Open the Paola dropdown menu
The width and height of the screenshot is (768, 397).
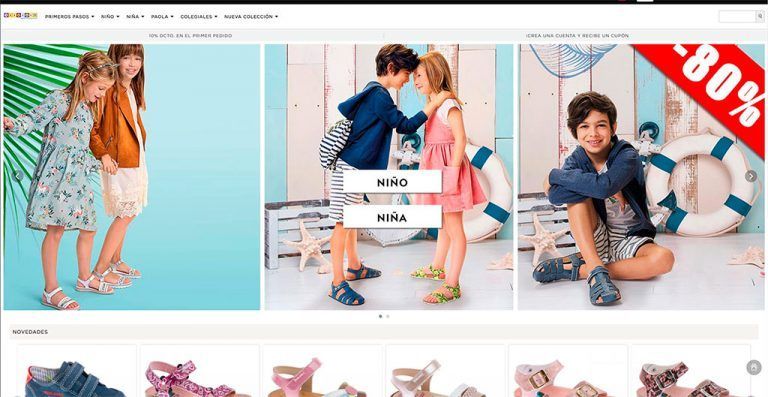(162, 17)
